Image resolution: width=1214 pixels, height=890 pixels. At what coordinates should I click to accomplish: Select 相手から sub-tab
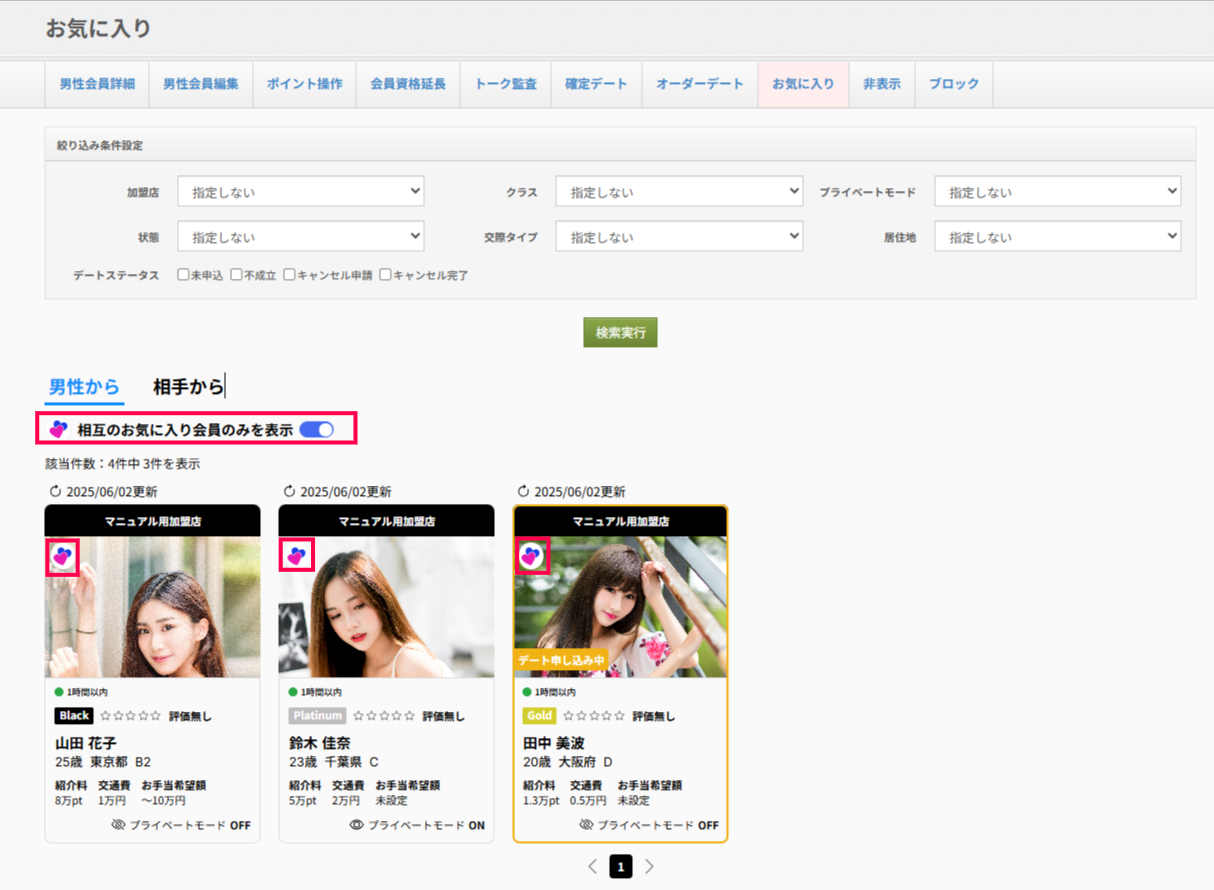188,386
